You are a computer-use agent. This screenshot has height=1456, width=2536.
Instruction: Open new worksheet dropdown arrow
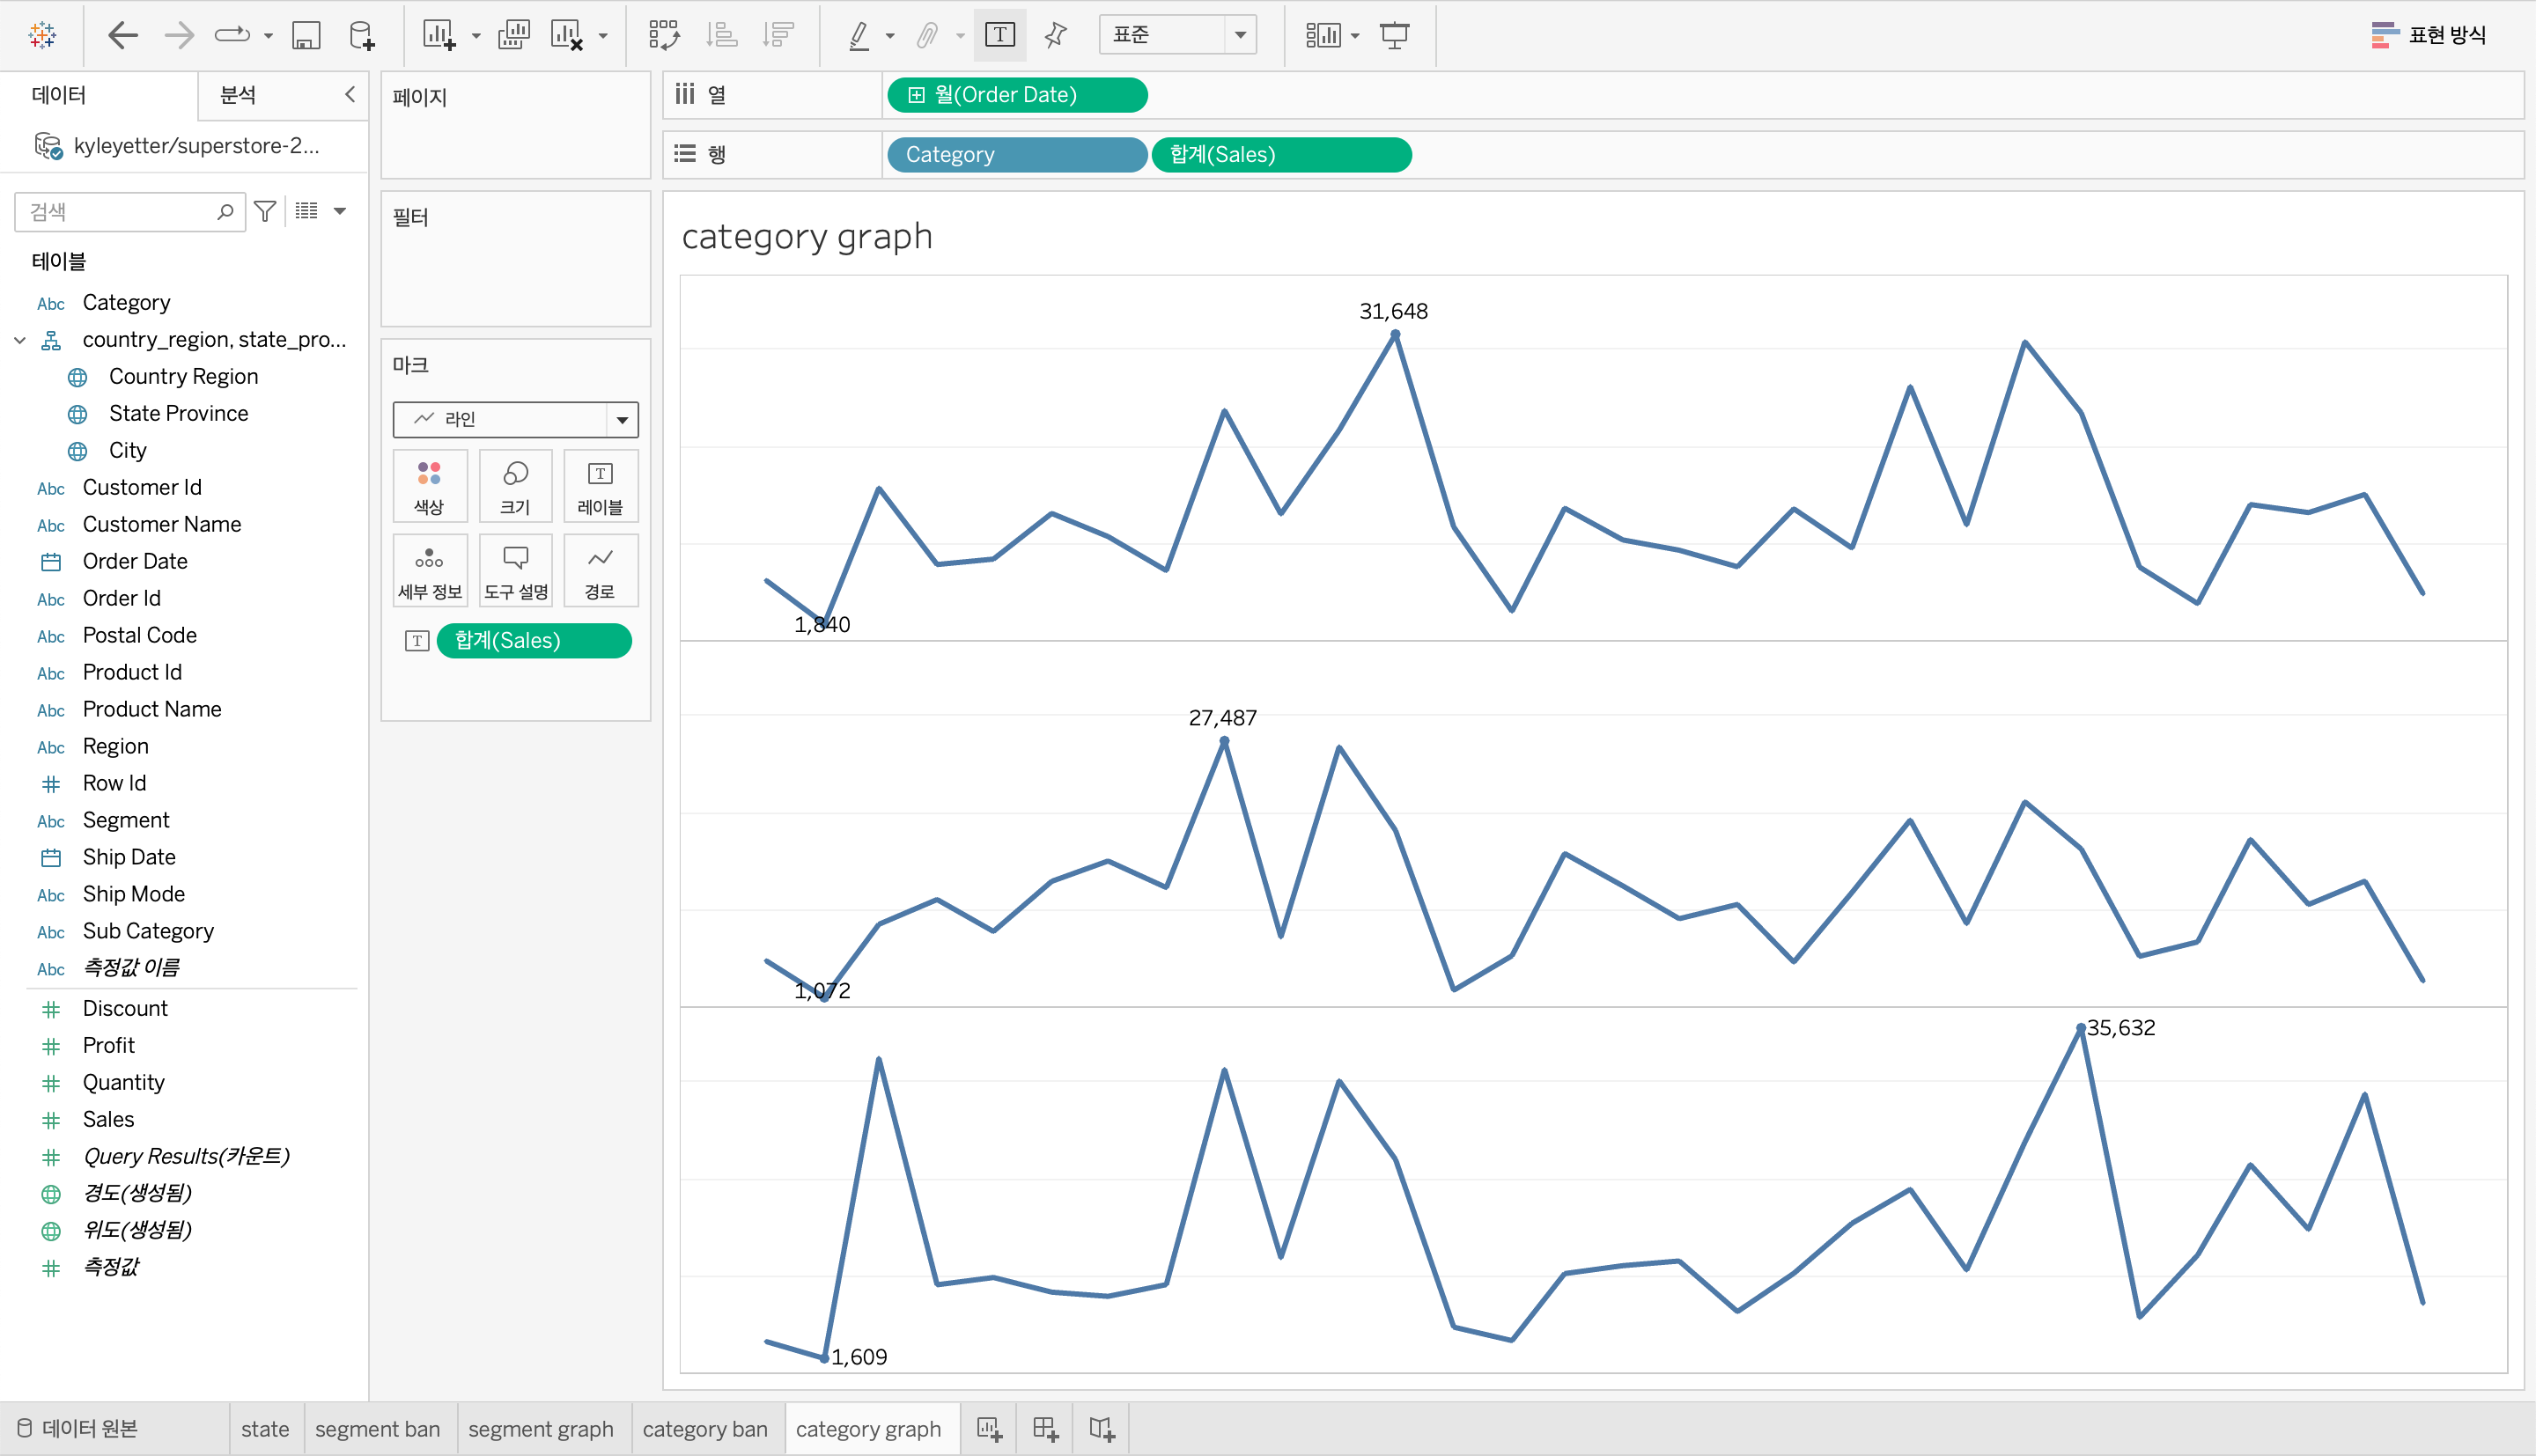(x=476, y=36)
